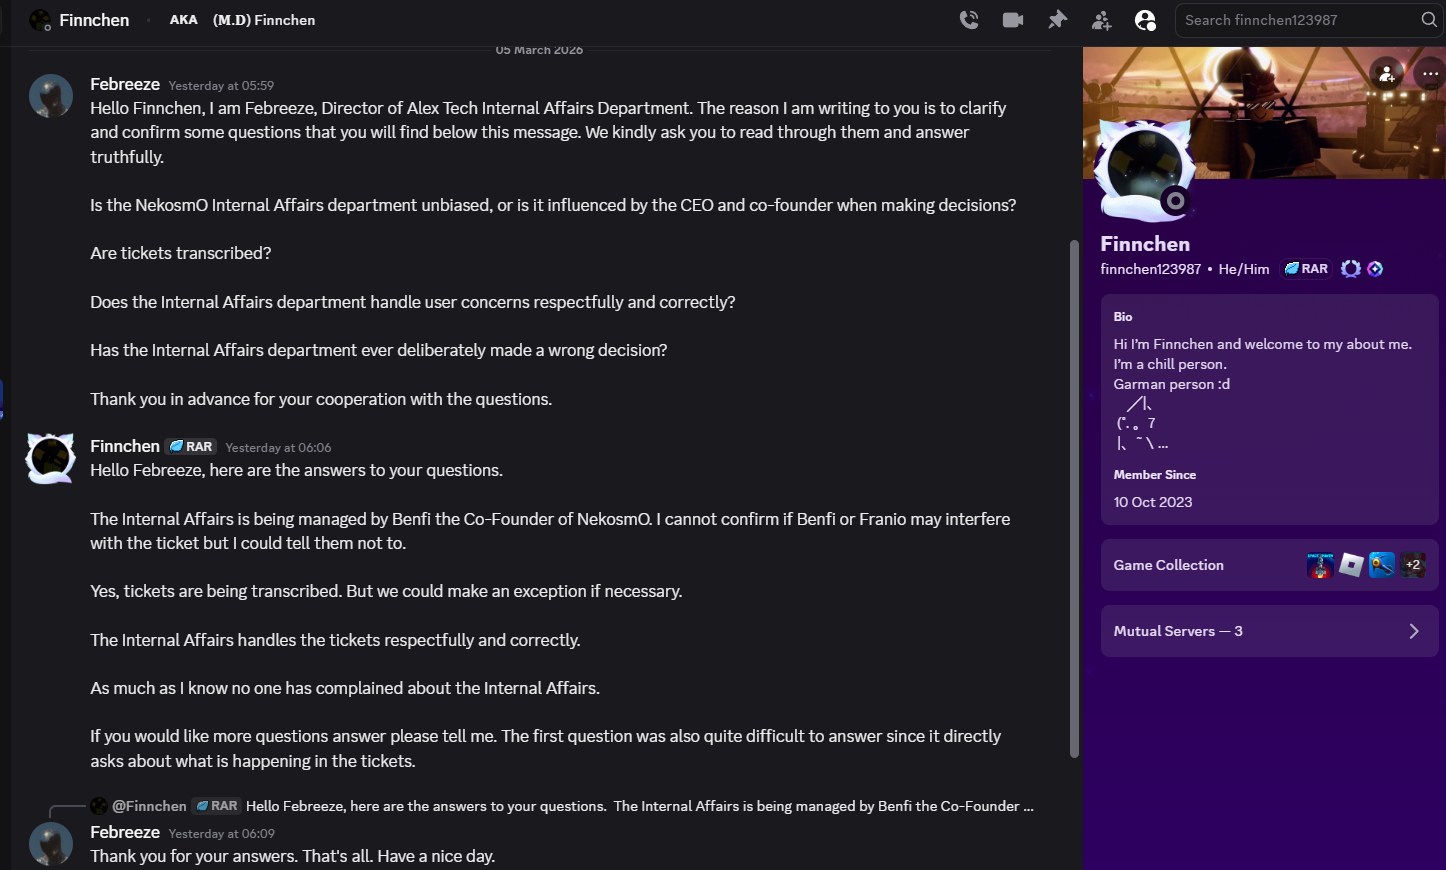The width and height of the screenshot is (1446, 870).
Task: Open pinned messages
Action: [x=1057, y=20]
